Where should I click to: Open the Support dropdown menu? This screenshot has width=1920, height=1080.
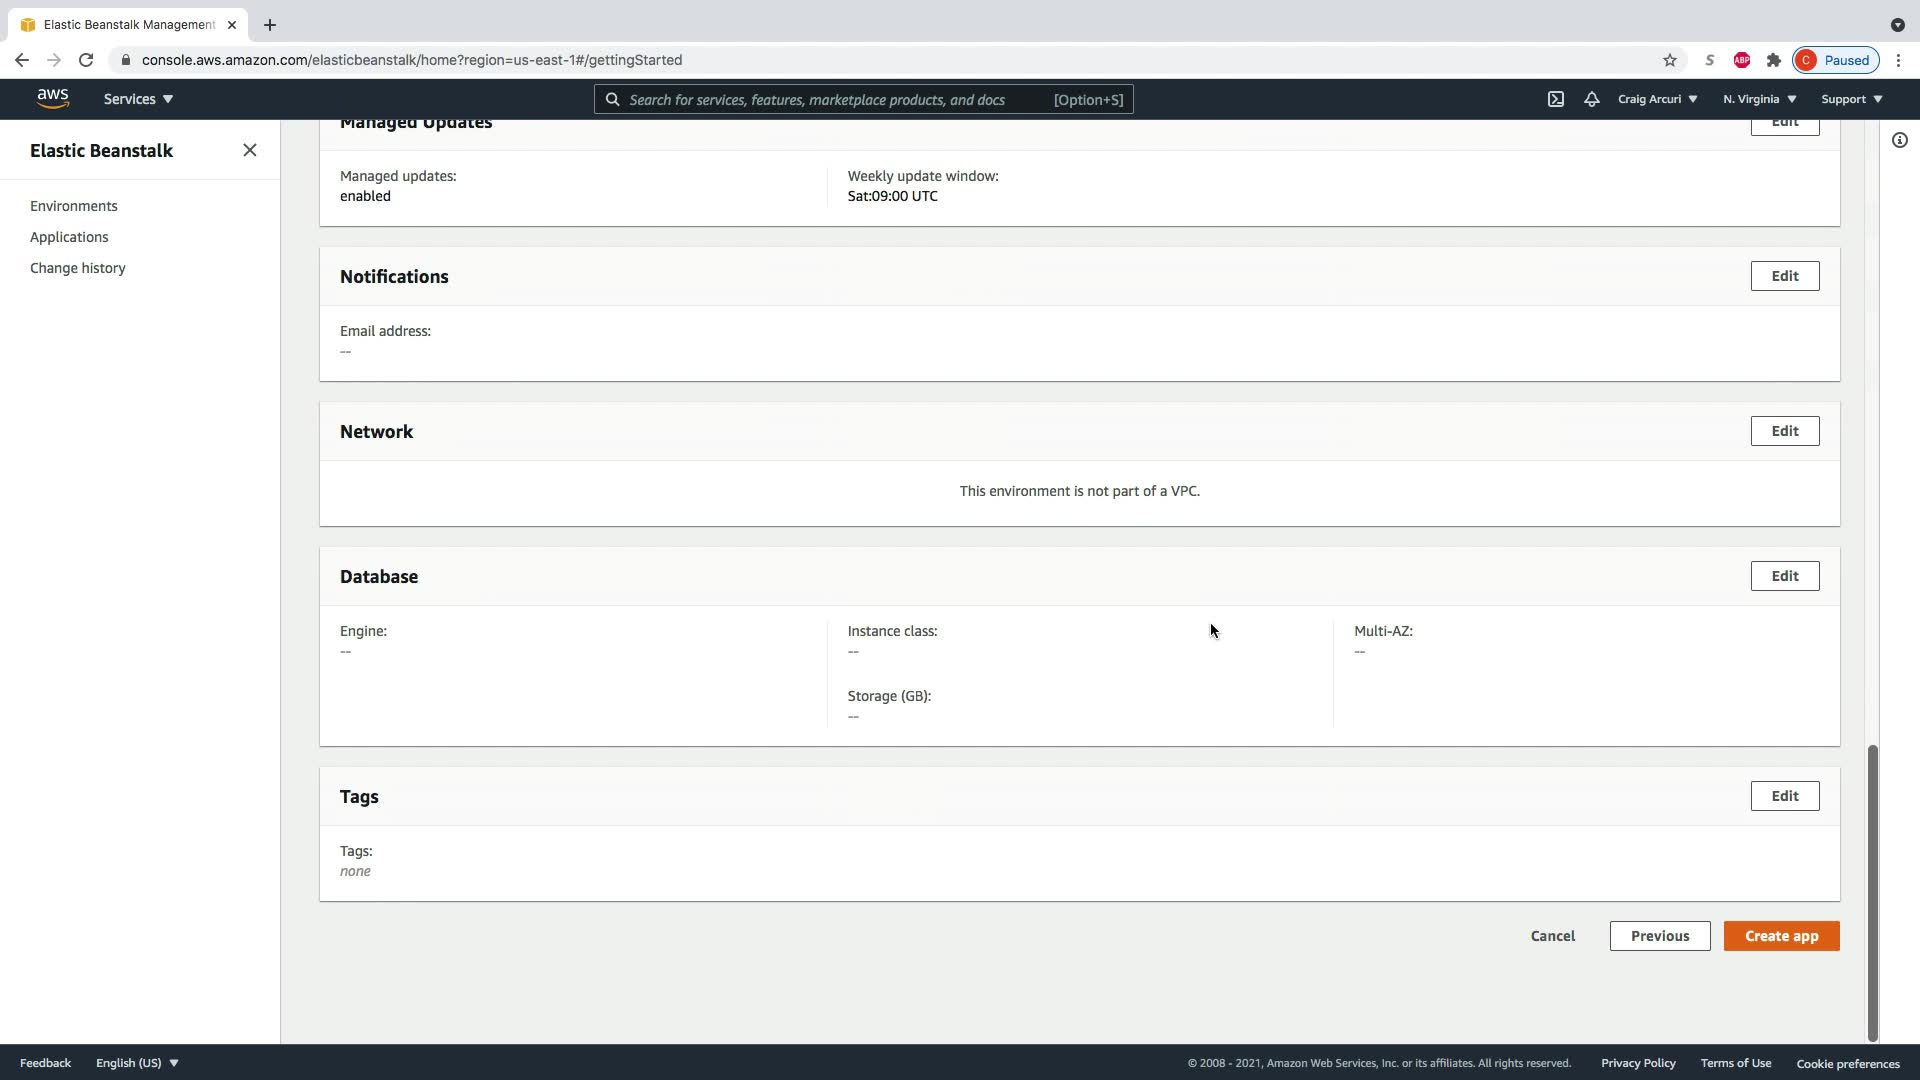(1851, 99)
